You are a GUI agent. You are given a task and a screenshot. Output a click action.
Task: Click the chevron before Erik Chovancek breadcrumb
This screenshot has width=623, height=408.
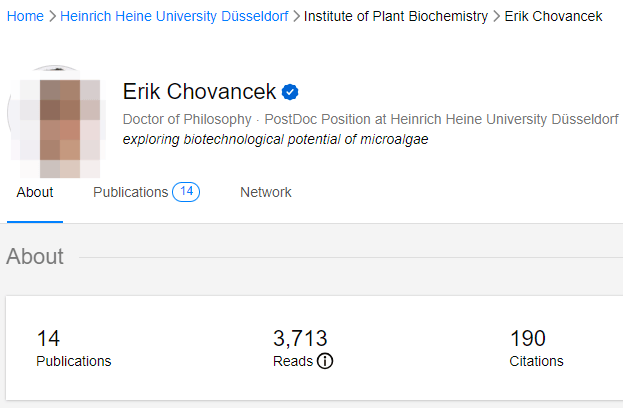(496, 16)
